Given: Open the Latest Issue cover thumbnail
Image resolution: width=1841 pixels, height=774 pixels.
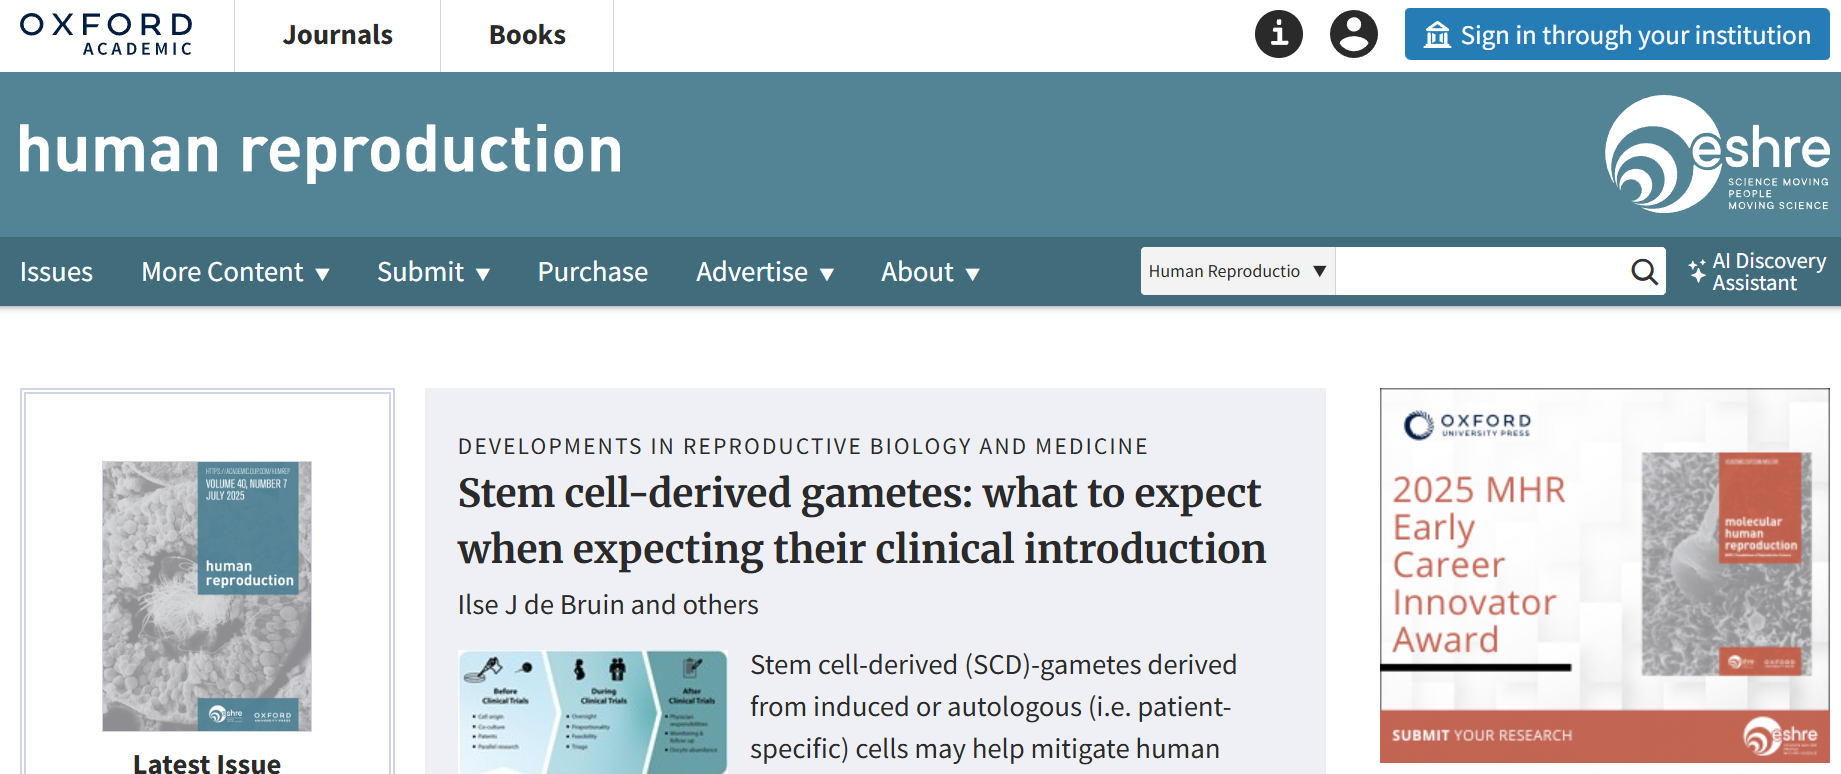Looking at the screenshot, I should [x=207, y=596].
